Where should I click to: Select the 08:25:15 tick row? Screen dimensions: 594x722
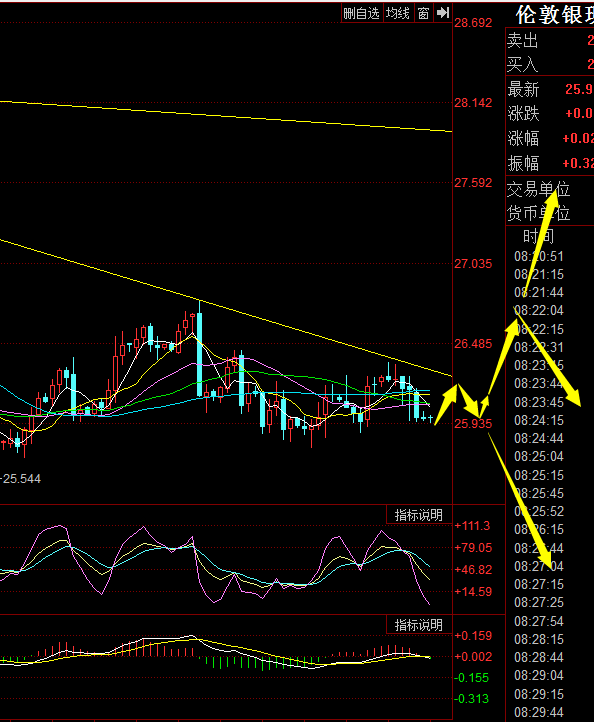539,475
